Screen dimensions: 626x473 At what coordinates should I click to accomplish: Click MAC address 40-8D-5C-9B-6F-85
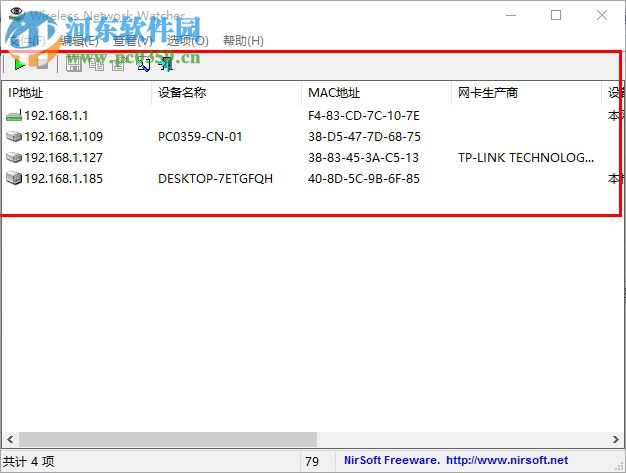pos(364,178)
